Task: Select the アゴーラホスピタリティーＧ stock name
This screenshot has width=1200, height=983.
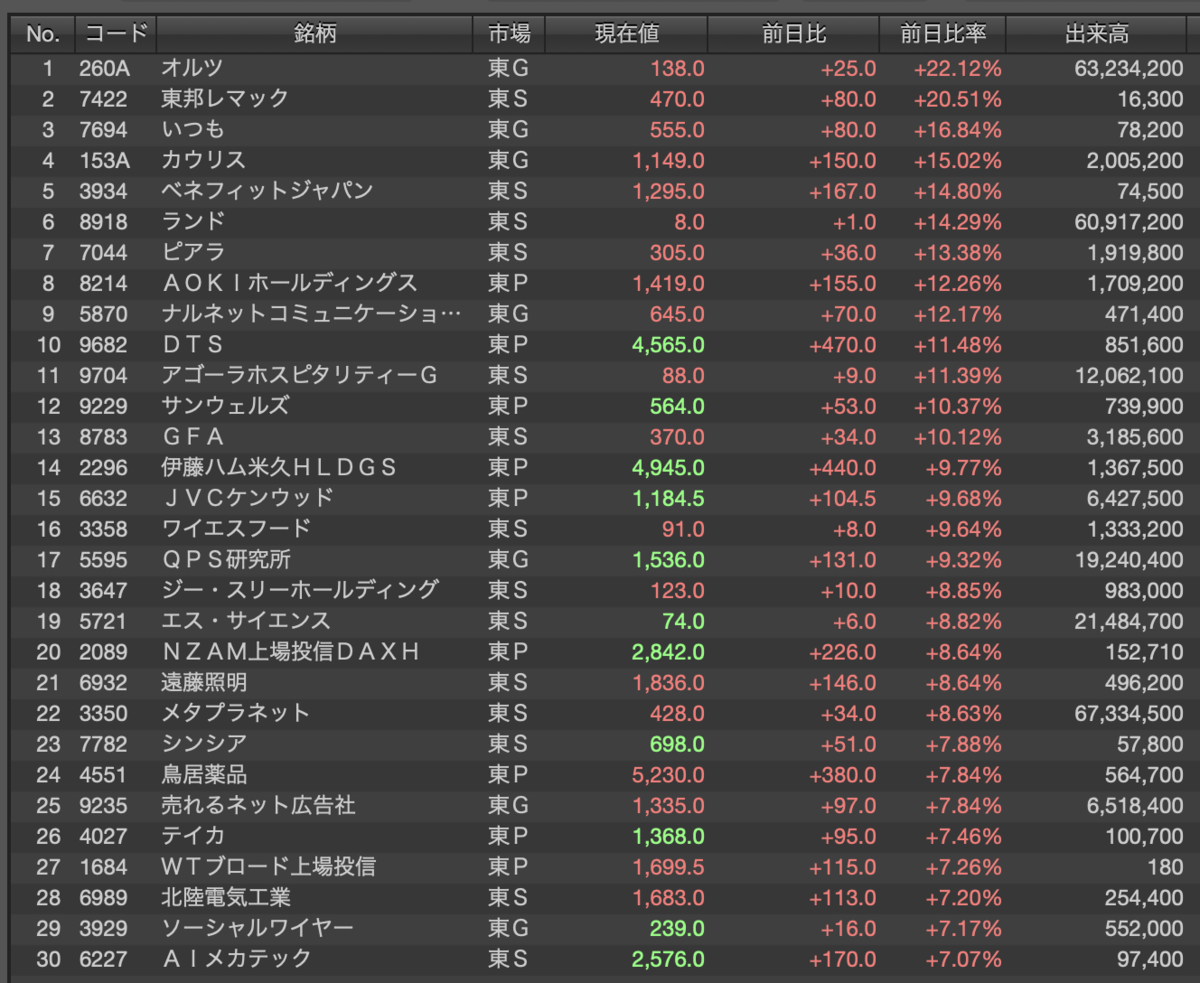Action: (299, 375)
